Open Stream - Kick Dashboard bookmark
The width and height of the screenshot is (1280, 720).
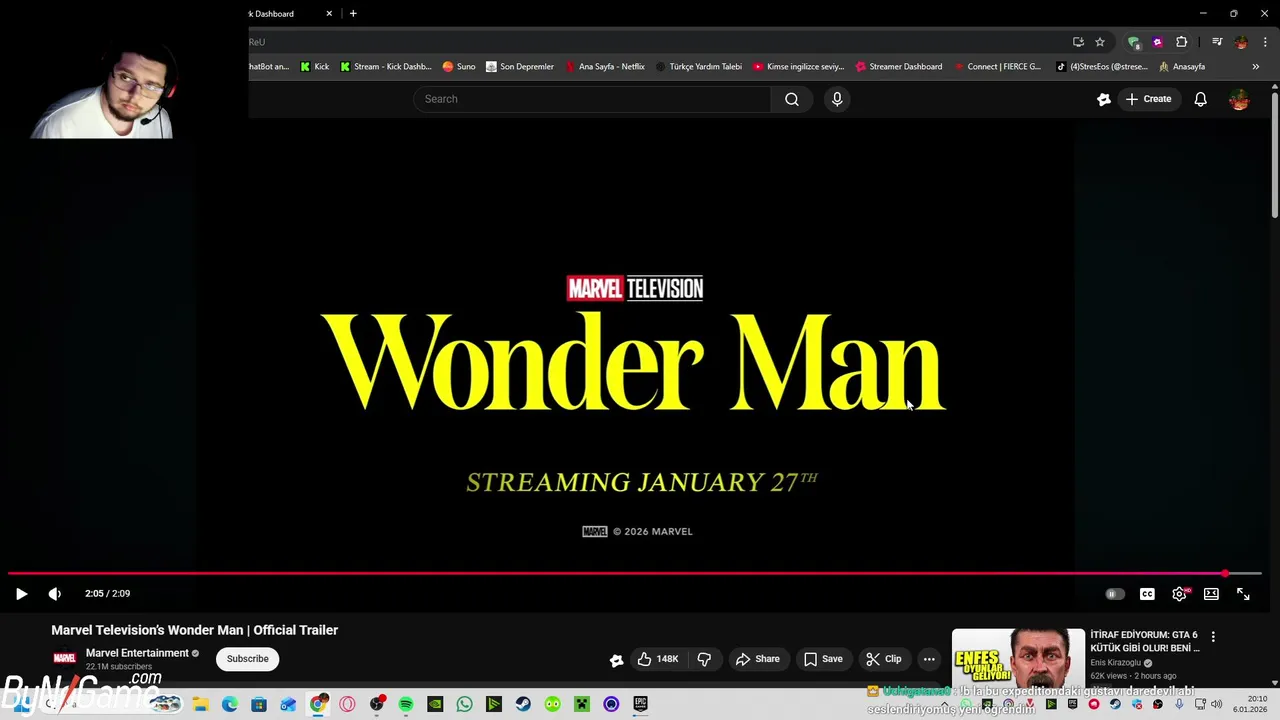point(385,67)
